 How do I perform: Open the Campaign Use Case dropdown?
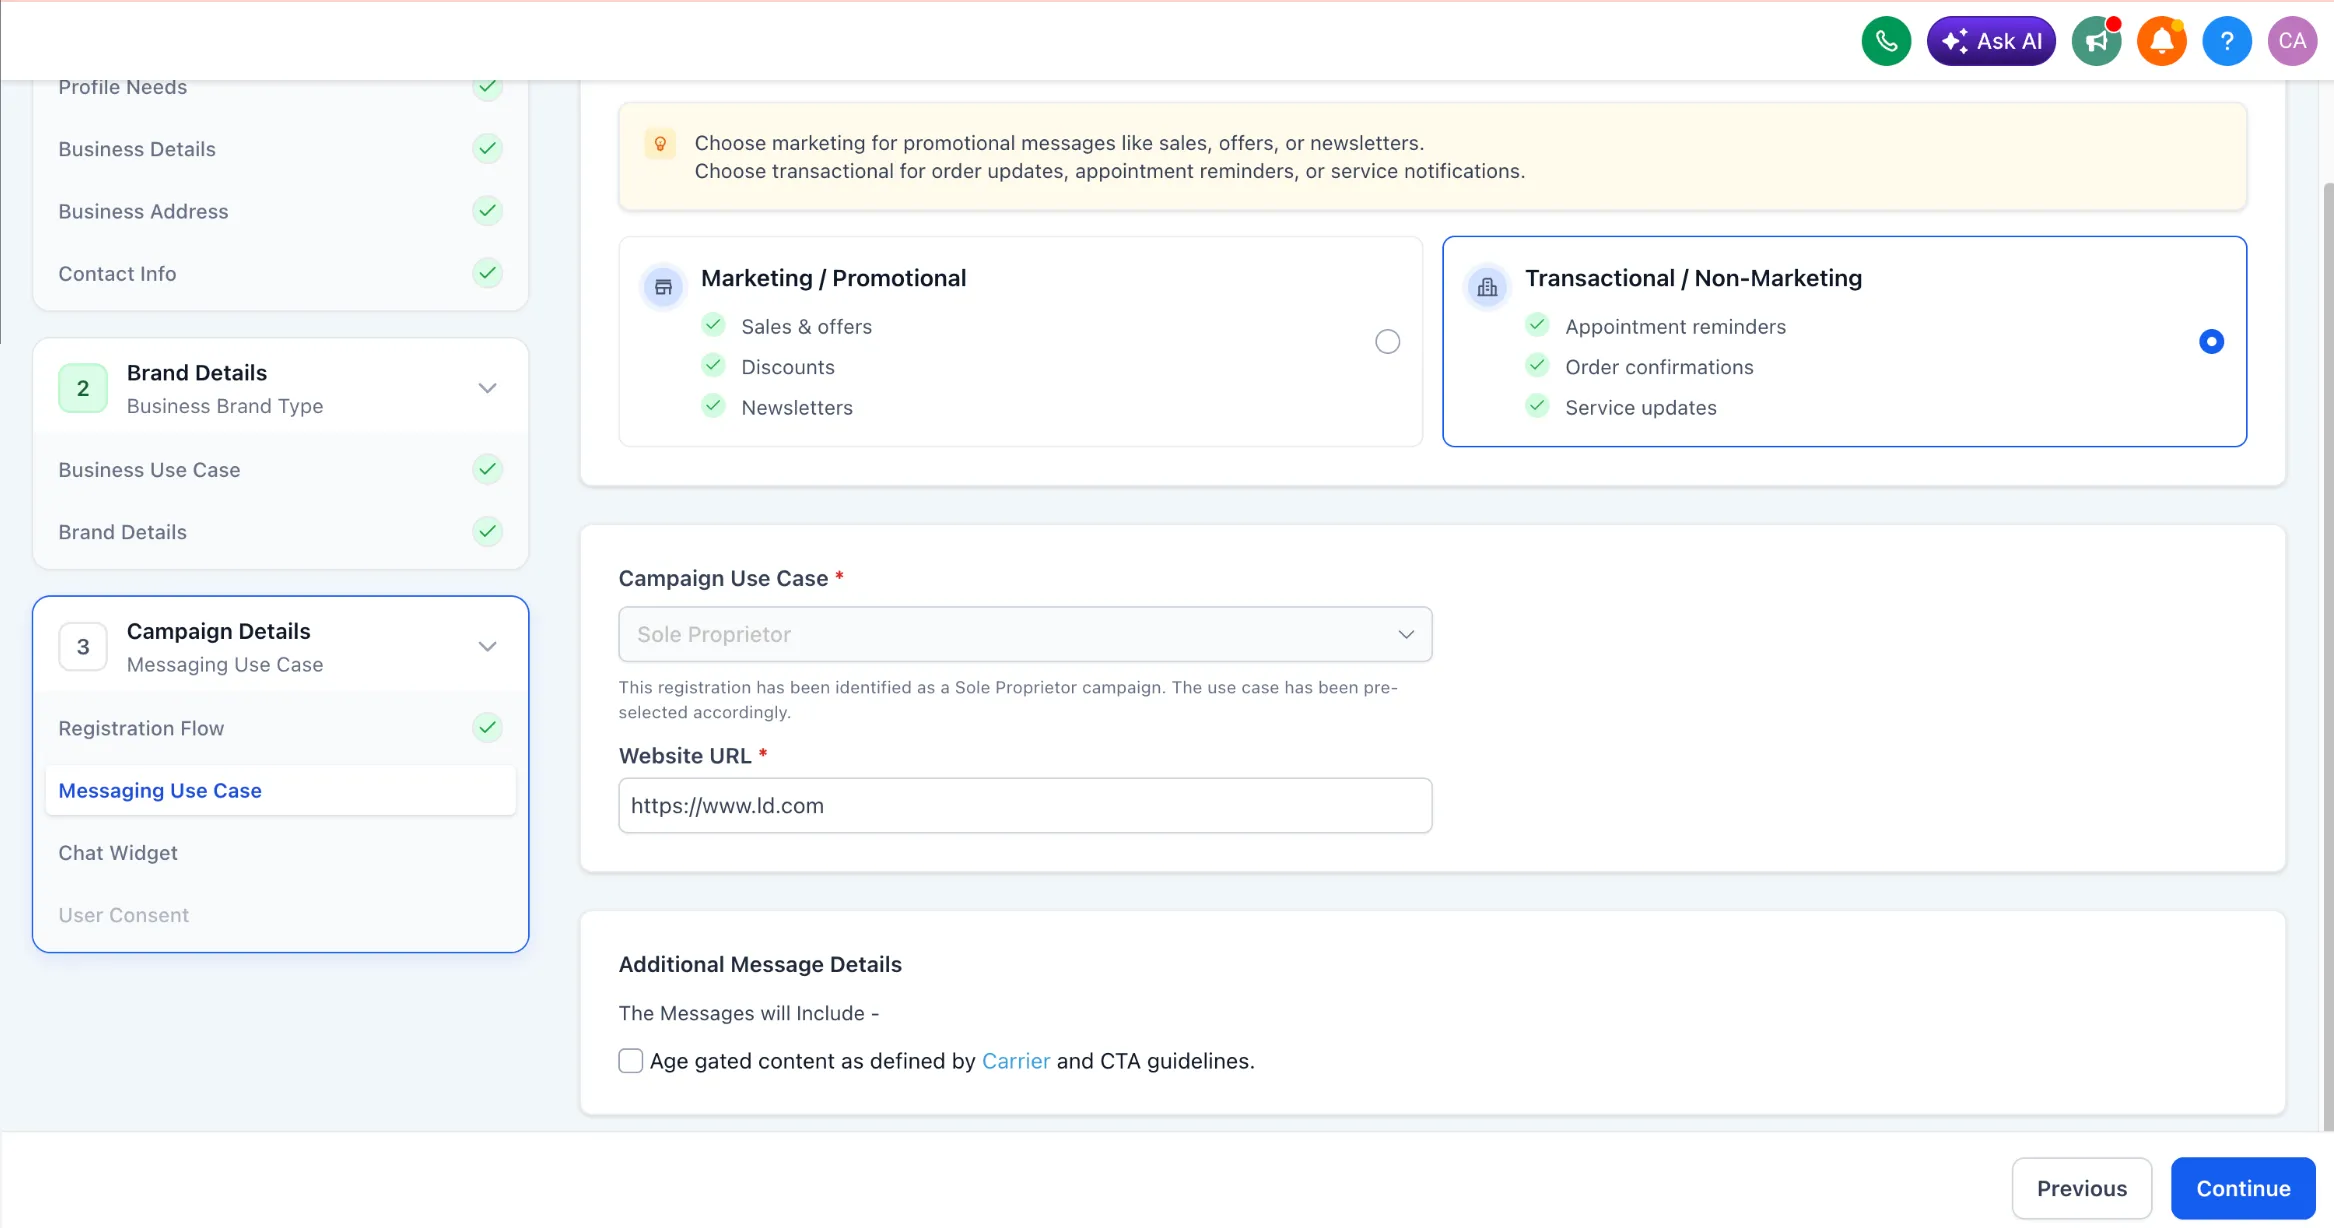[x=1024, y=634]
